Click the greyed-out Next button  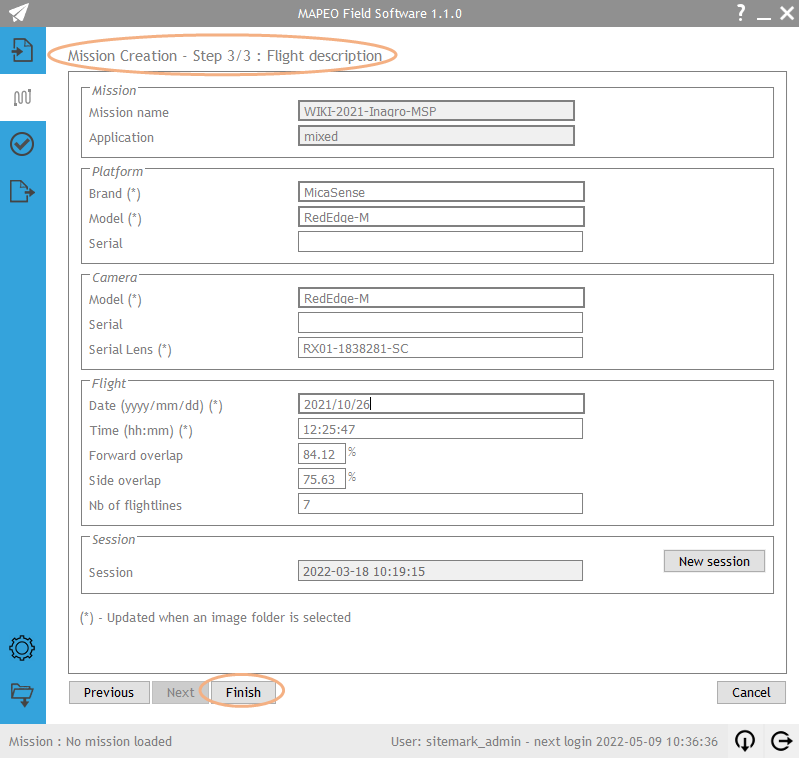(180, 692)
